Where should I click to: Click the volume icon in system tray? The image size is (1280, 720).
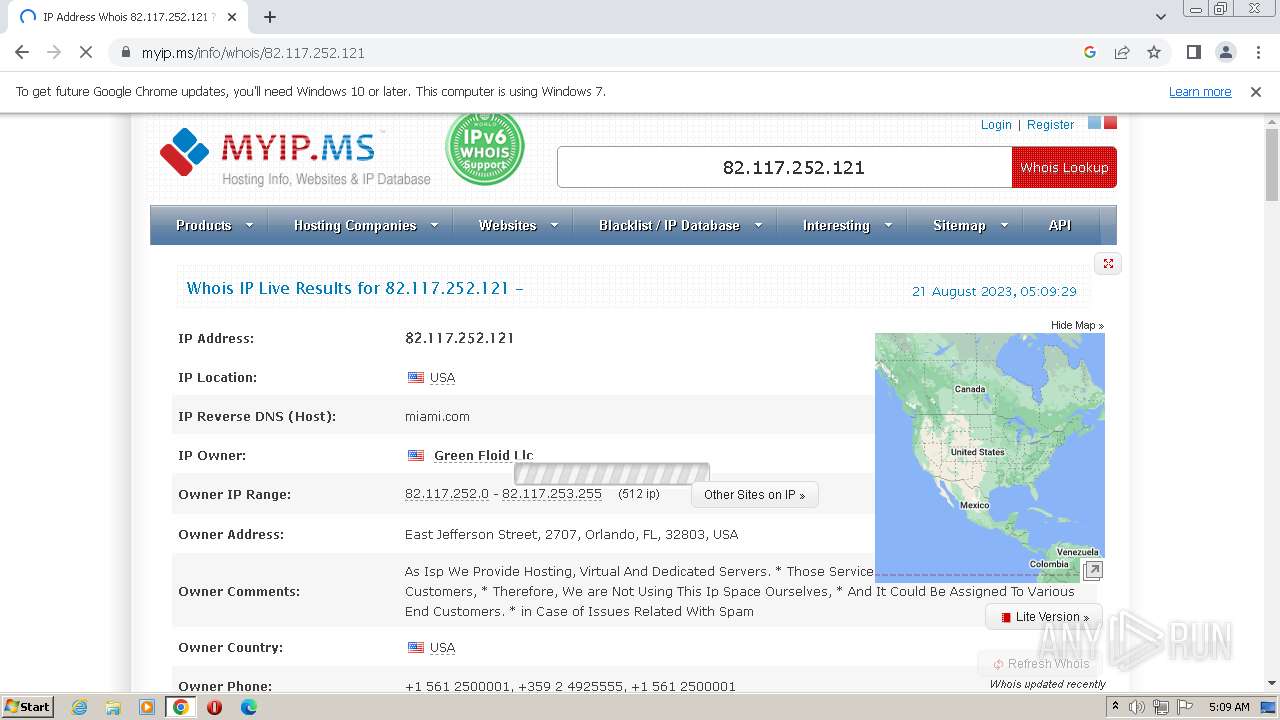click(x=1137, y=707)
